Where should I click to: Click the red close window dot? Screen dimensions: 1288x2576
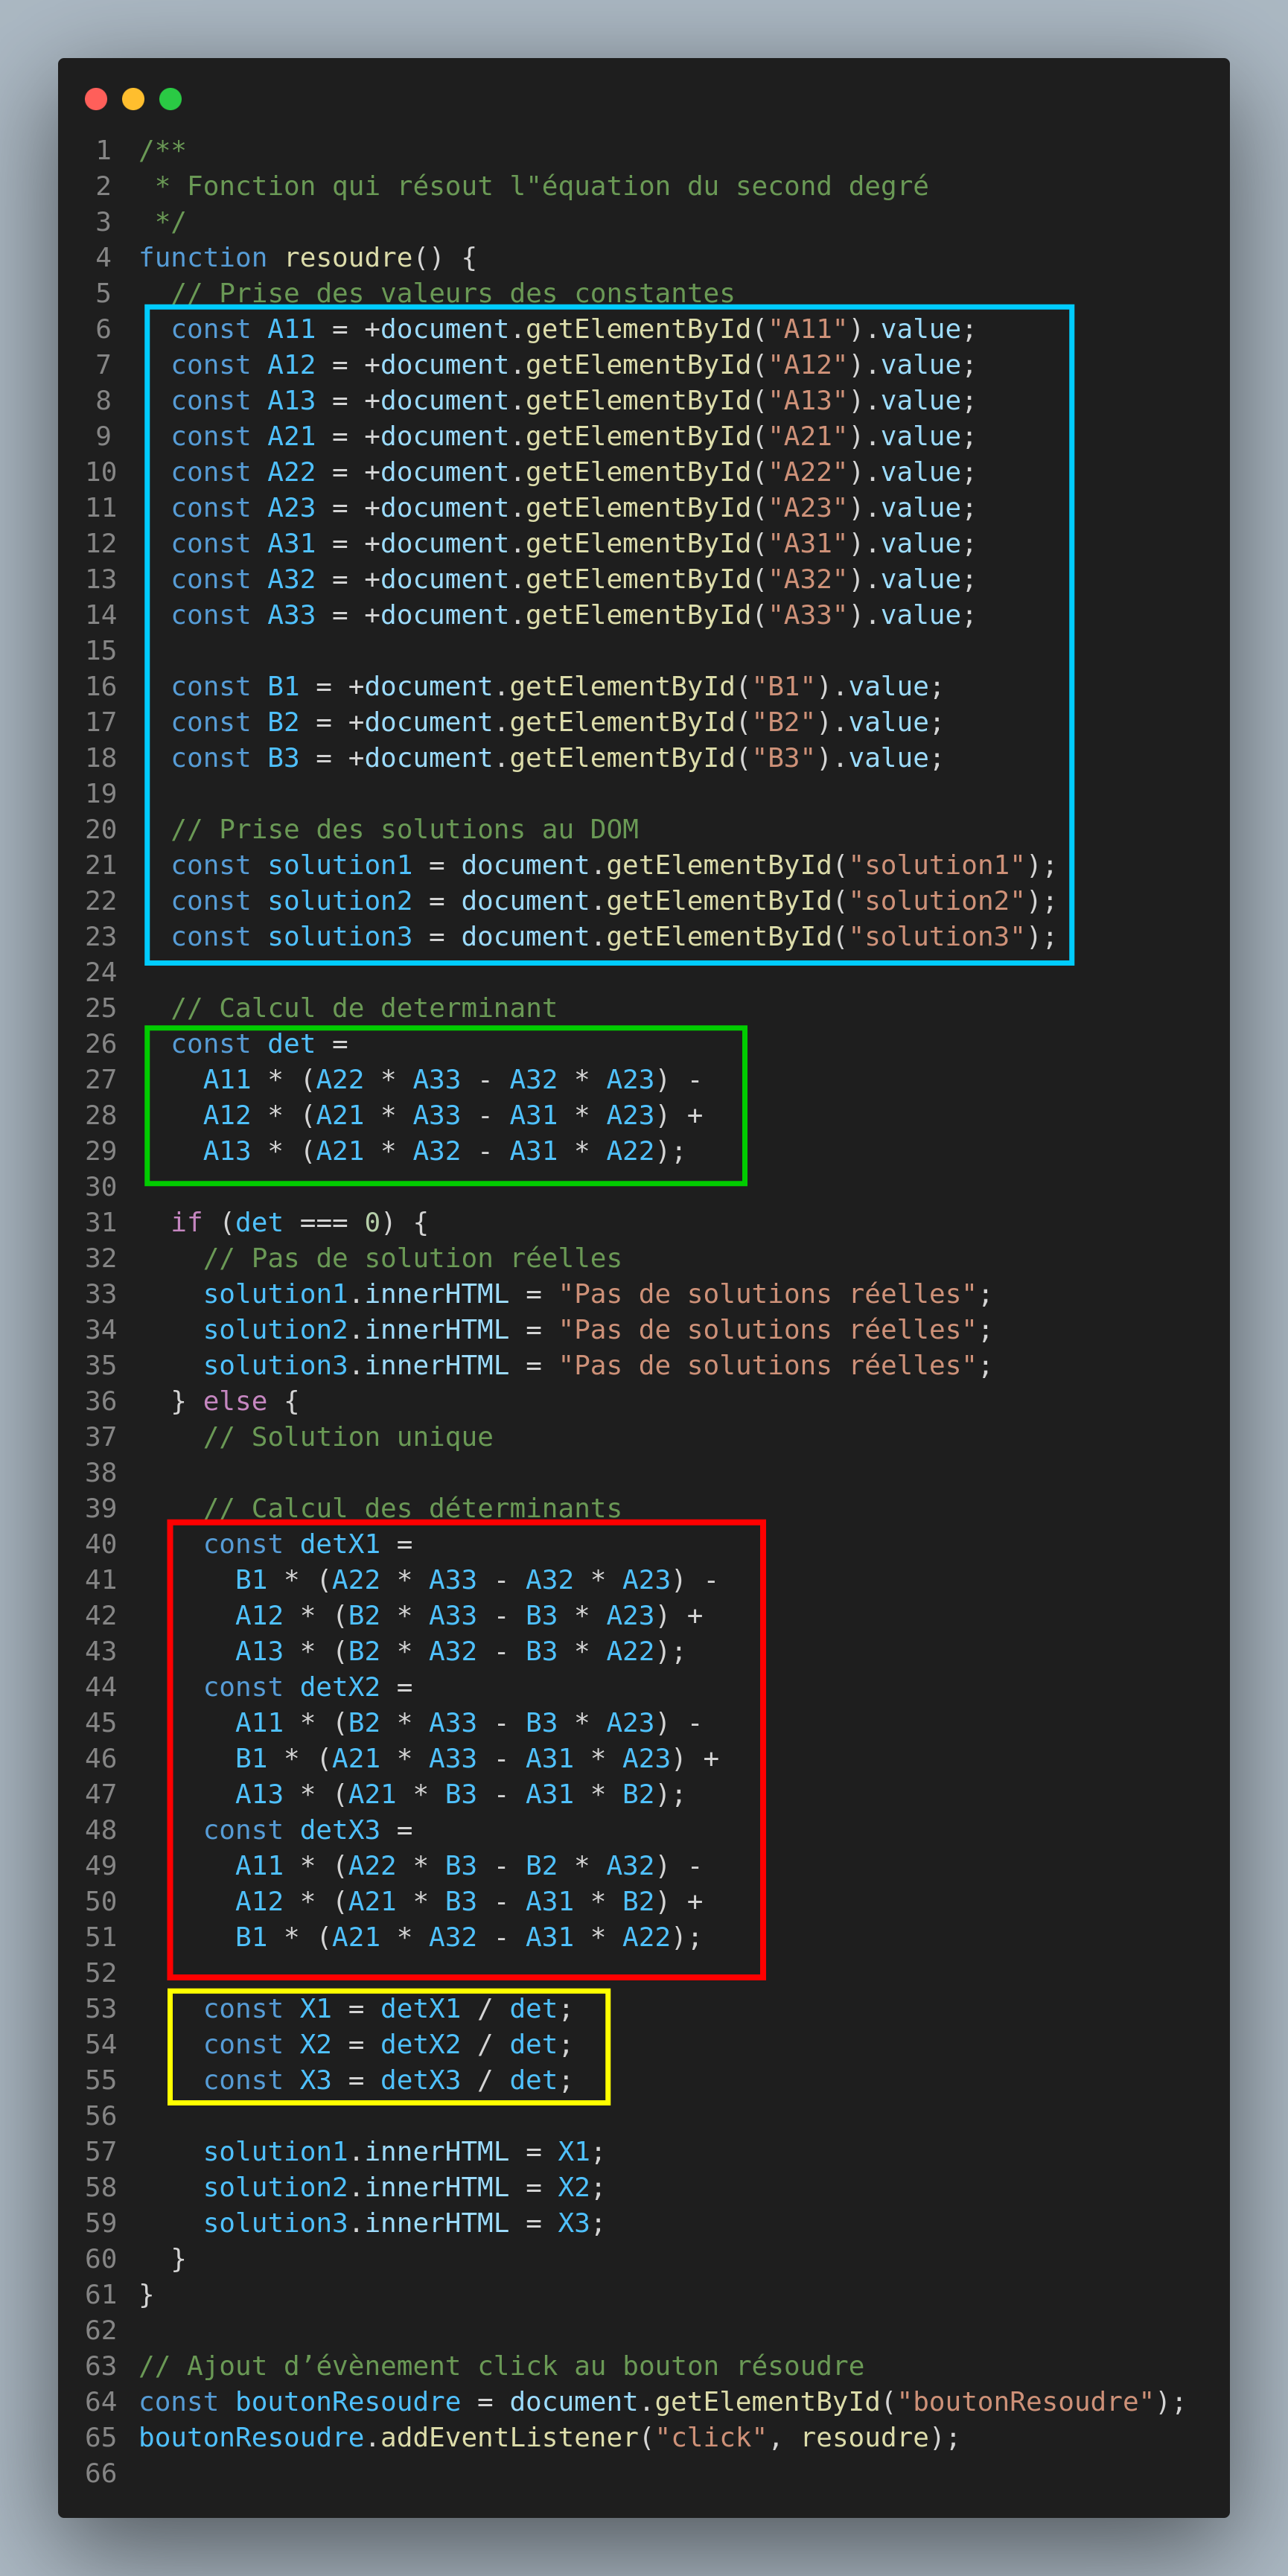(96, 99)
